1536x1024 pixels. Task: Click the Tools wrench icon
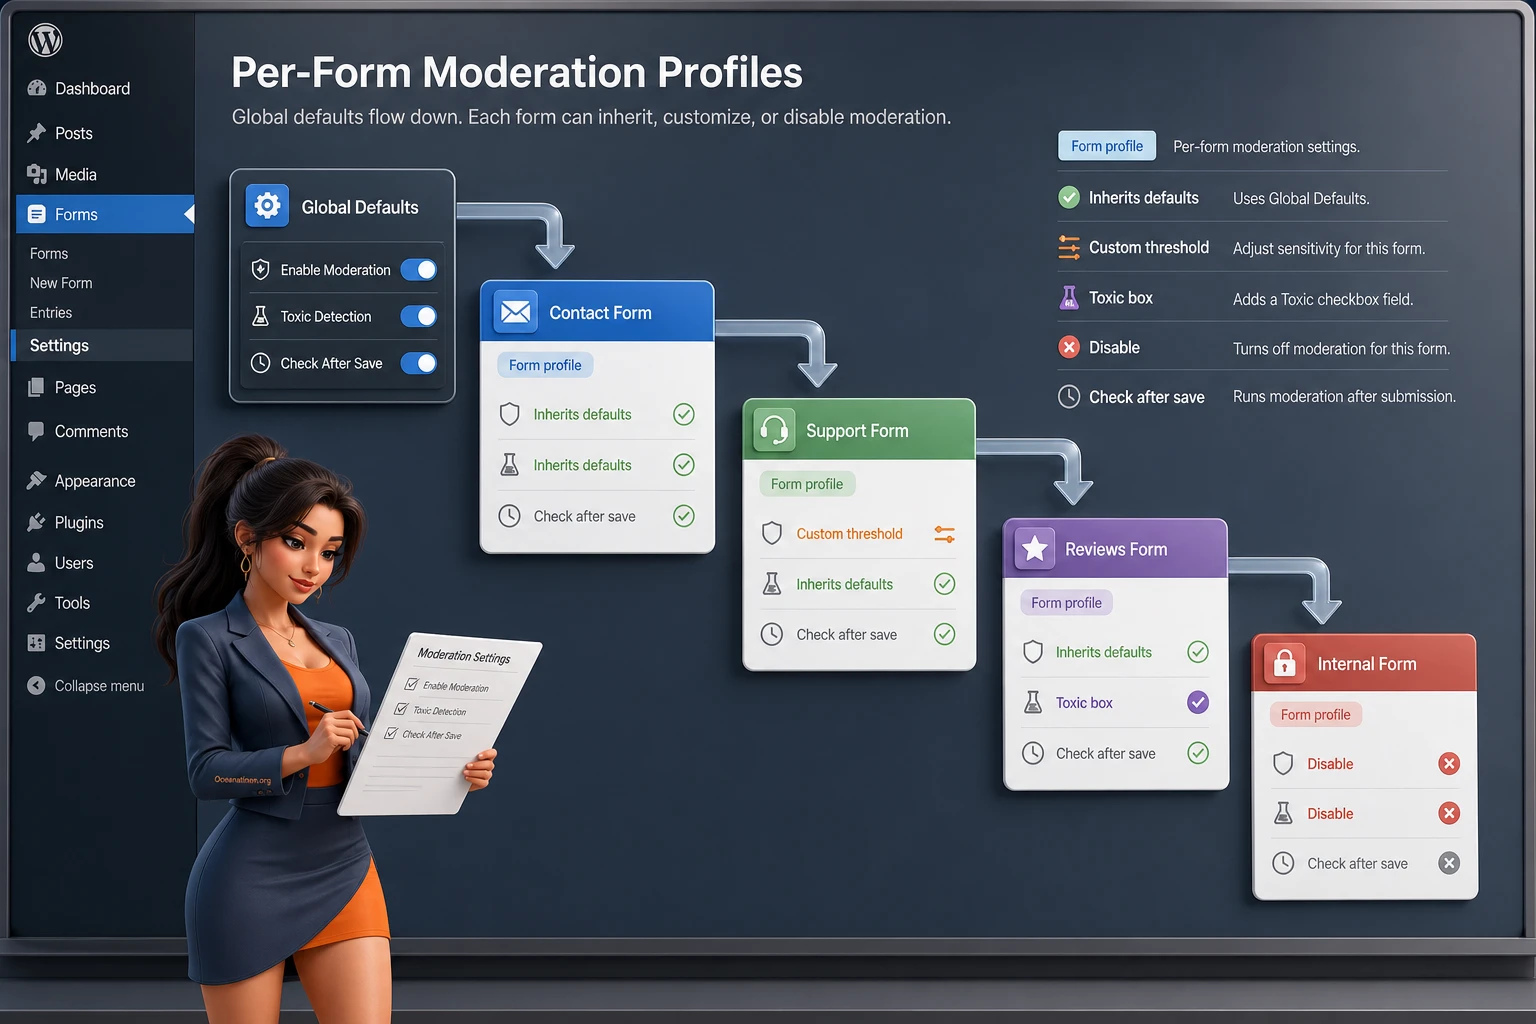coord(36,602)
